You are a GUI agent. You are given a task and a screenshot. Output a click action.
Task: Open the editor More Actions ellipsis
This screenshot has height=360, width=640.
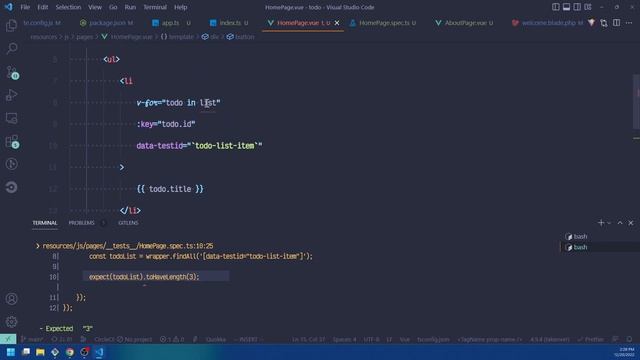pyautogui.click(x=629, y=23)
